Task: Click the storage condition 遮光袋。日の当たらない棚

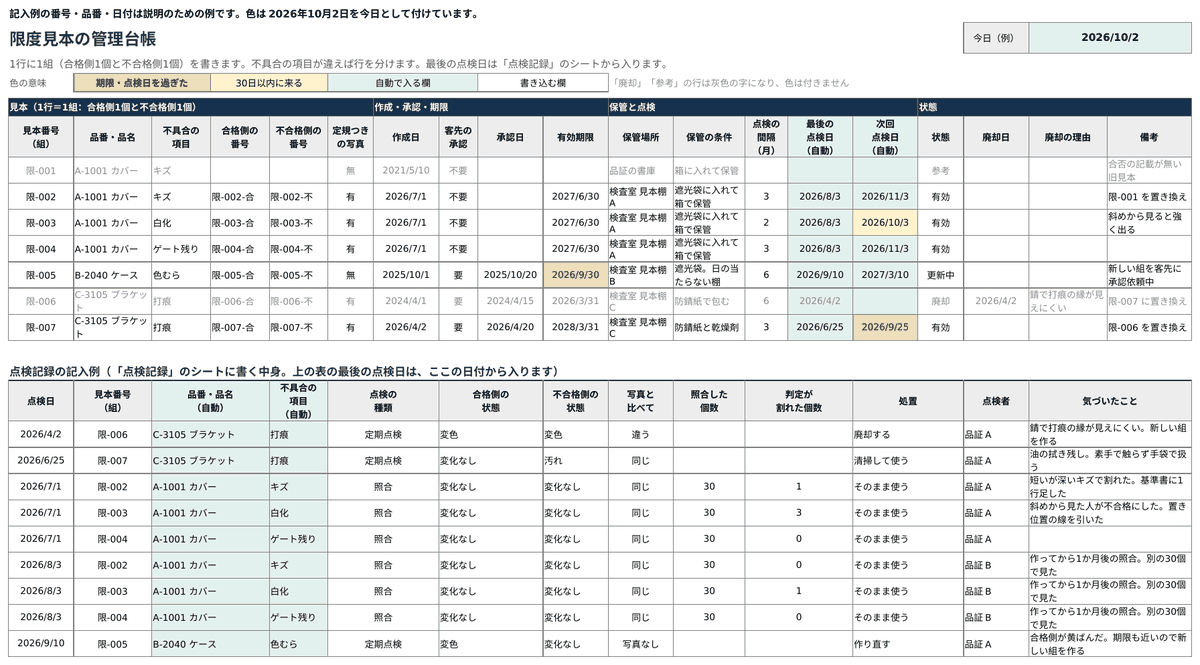Action: point(709,275)
